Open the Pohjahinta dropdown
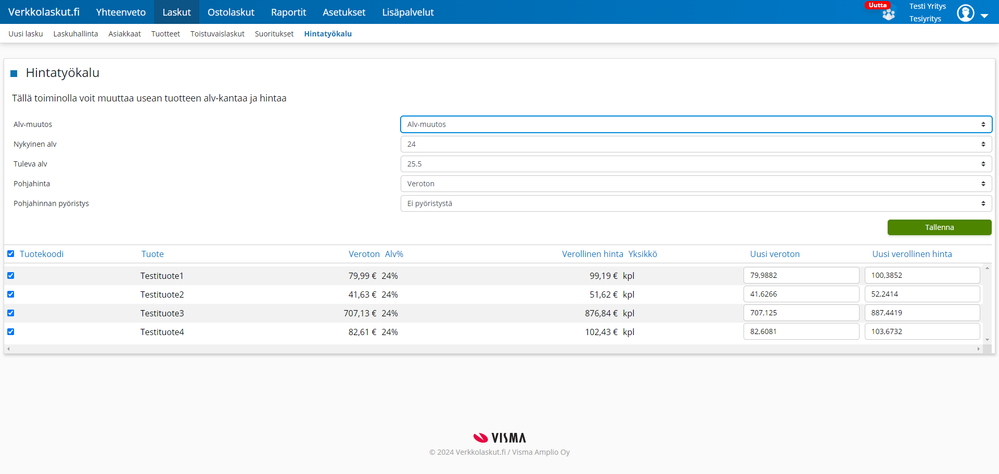This screenshot has height=474, width=999. pyautogui.click(x=696, y=183)
